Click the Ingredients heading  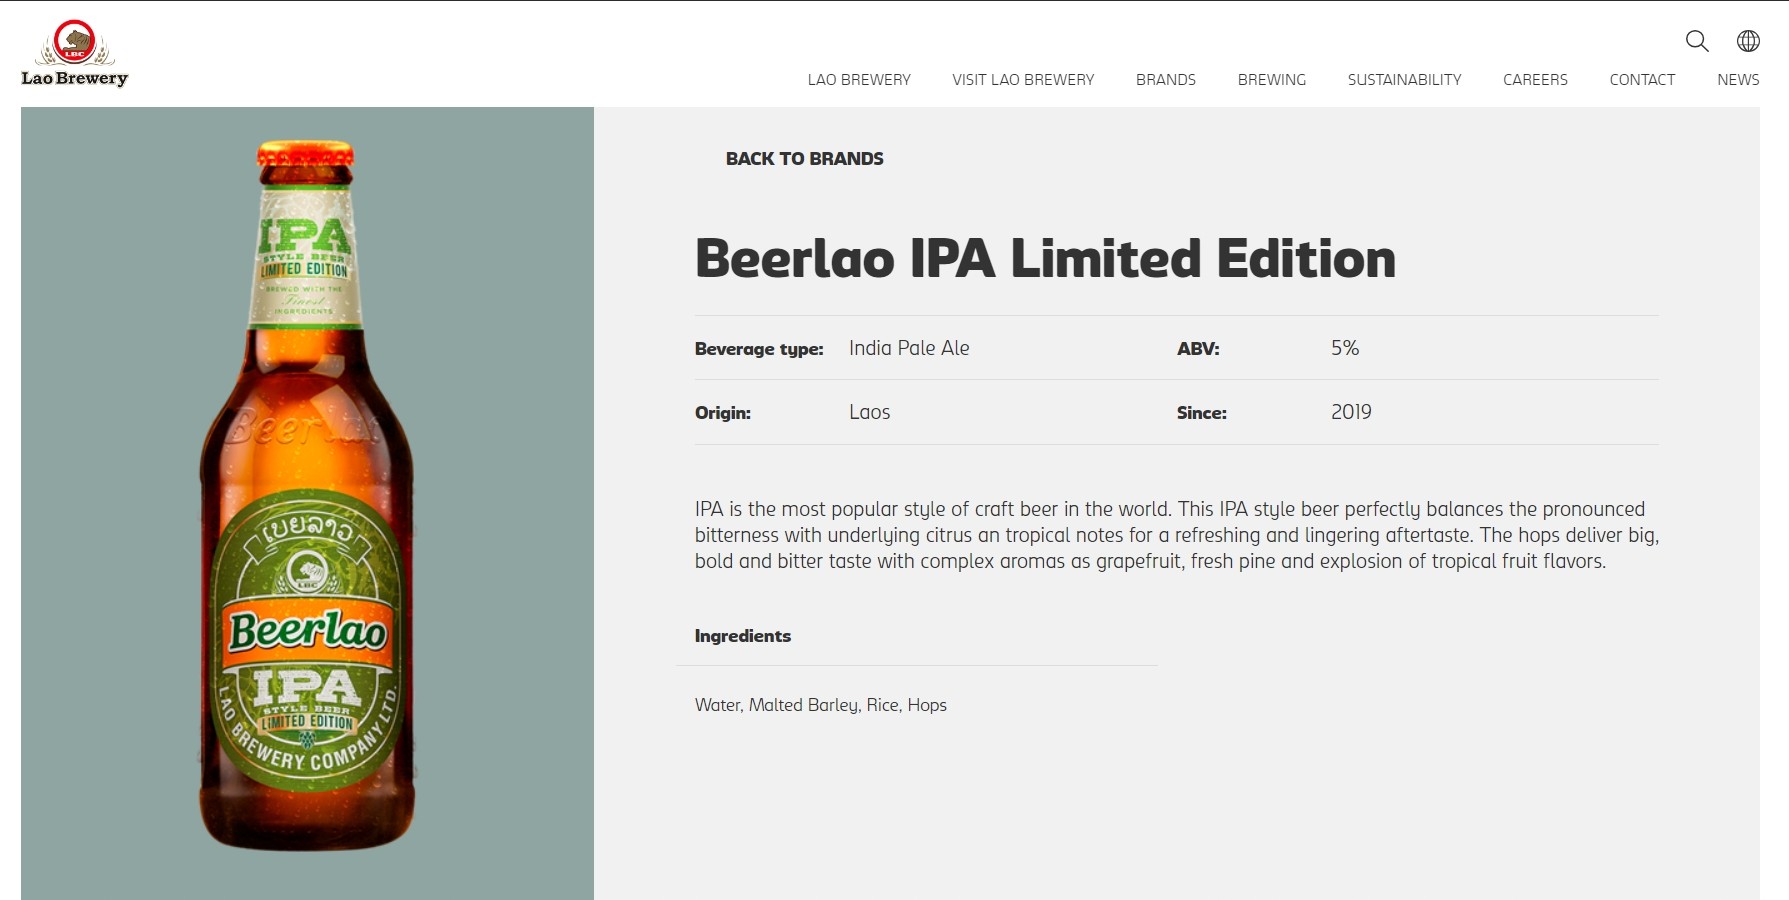coord(743,636)
